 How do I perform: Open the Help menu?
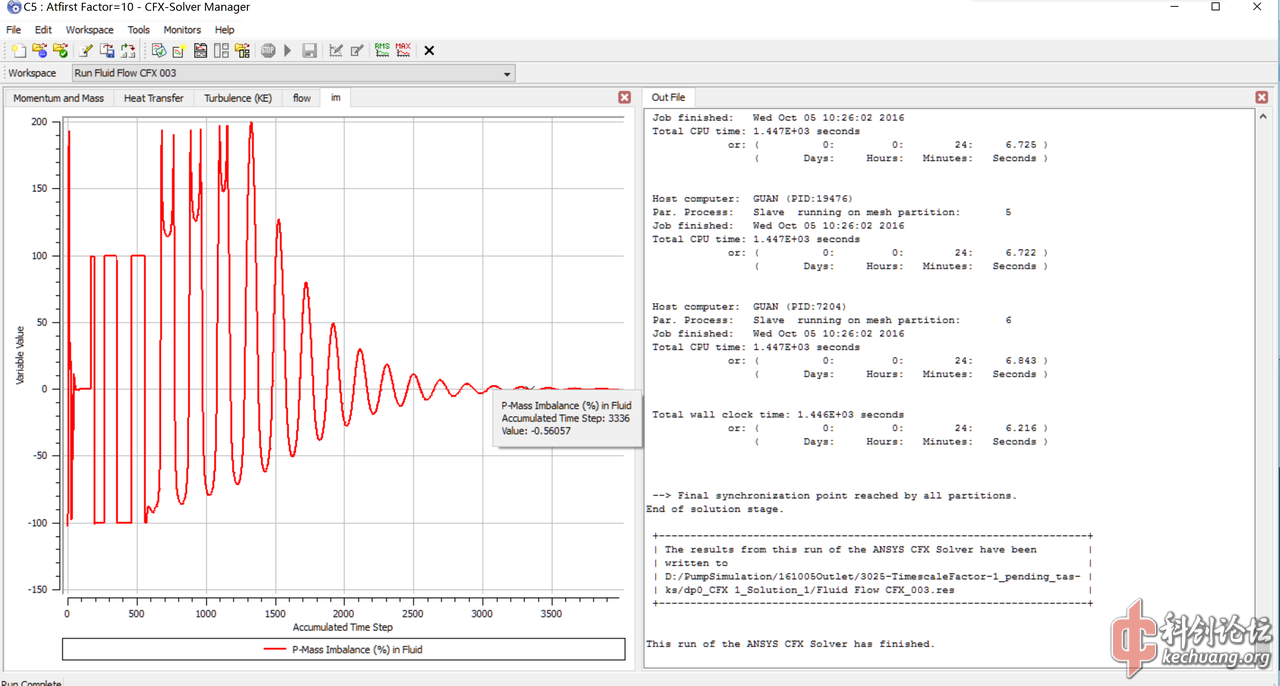[x=224, y=30]
